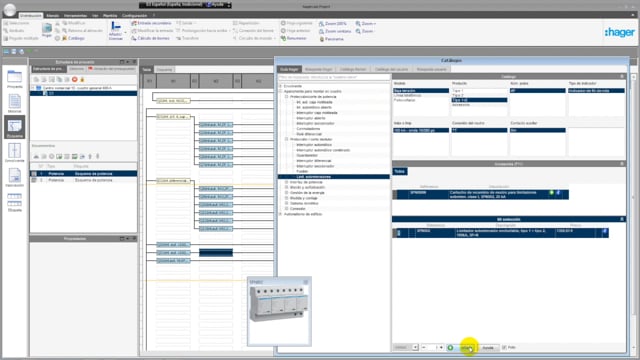Select the Esquema sidebar icon

[15, 127]
